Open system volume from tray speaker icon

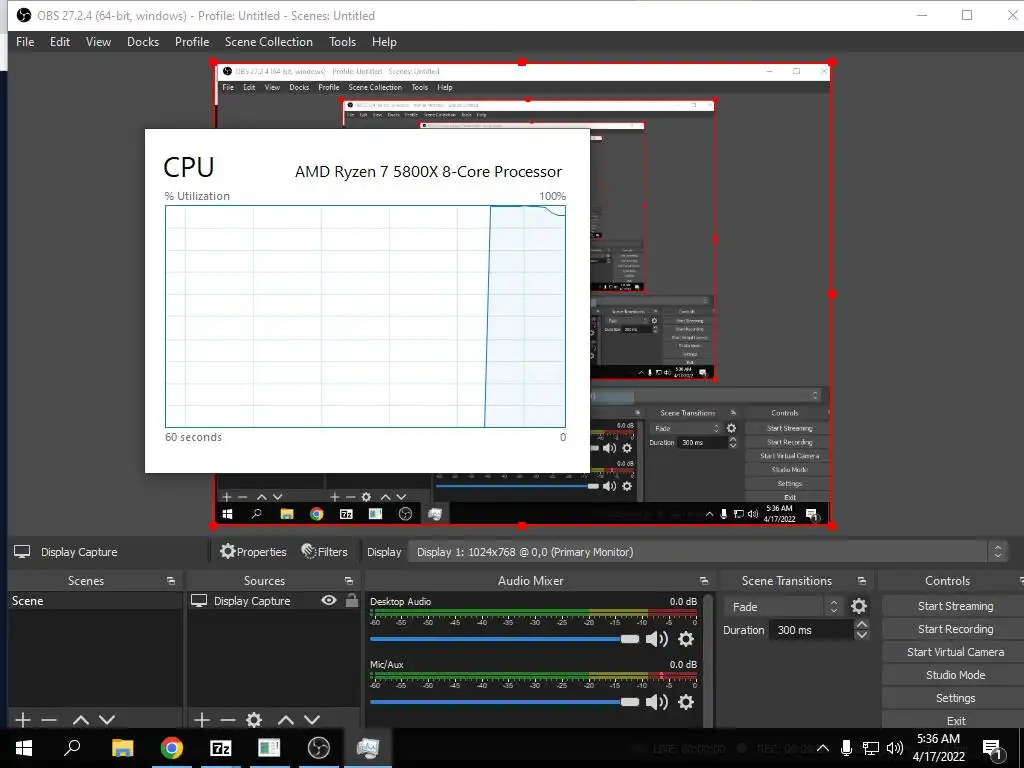click(x=895, y=748)
